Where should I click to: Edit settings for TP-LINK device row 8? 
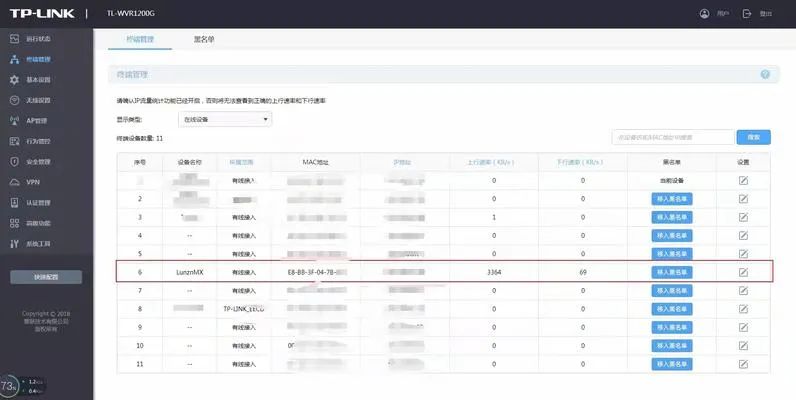(743, 309)
